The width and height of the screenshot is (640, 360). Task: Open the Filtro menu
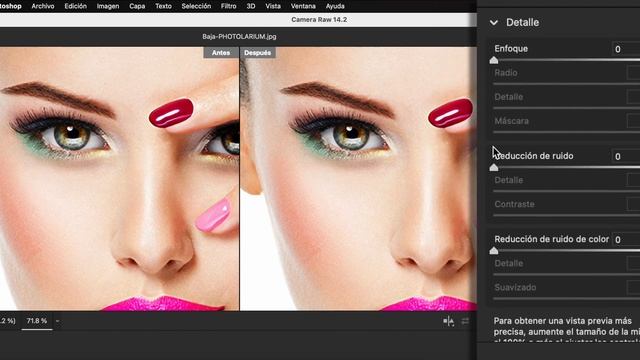[x=229, y=6]
